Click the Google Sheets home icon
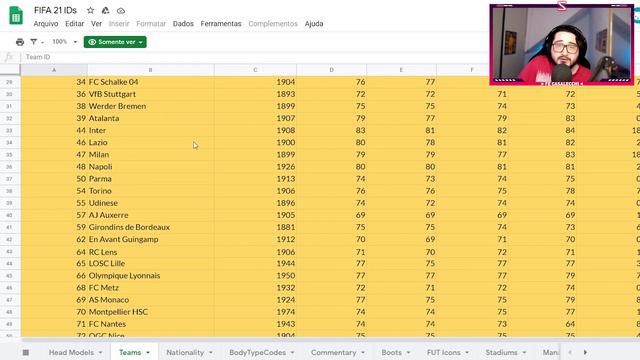This screenshot has height=360, width=640. (x=16, y=16)
